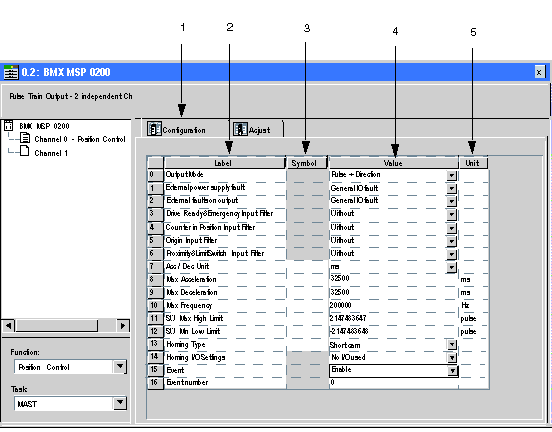Select BMX MSP 0200 tree root
The width and height of the screenshot is (552, 432).
44,126
